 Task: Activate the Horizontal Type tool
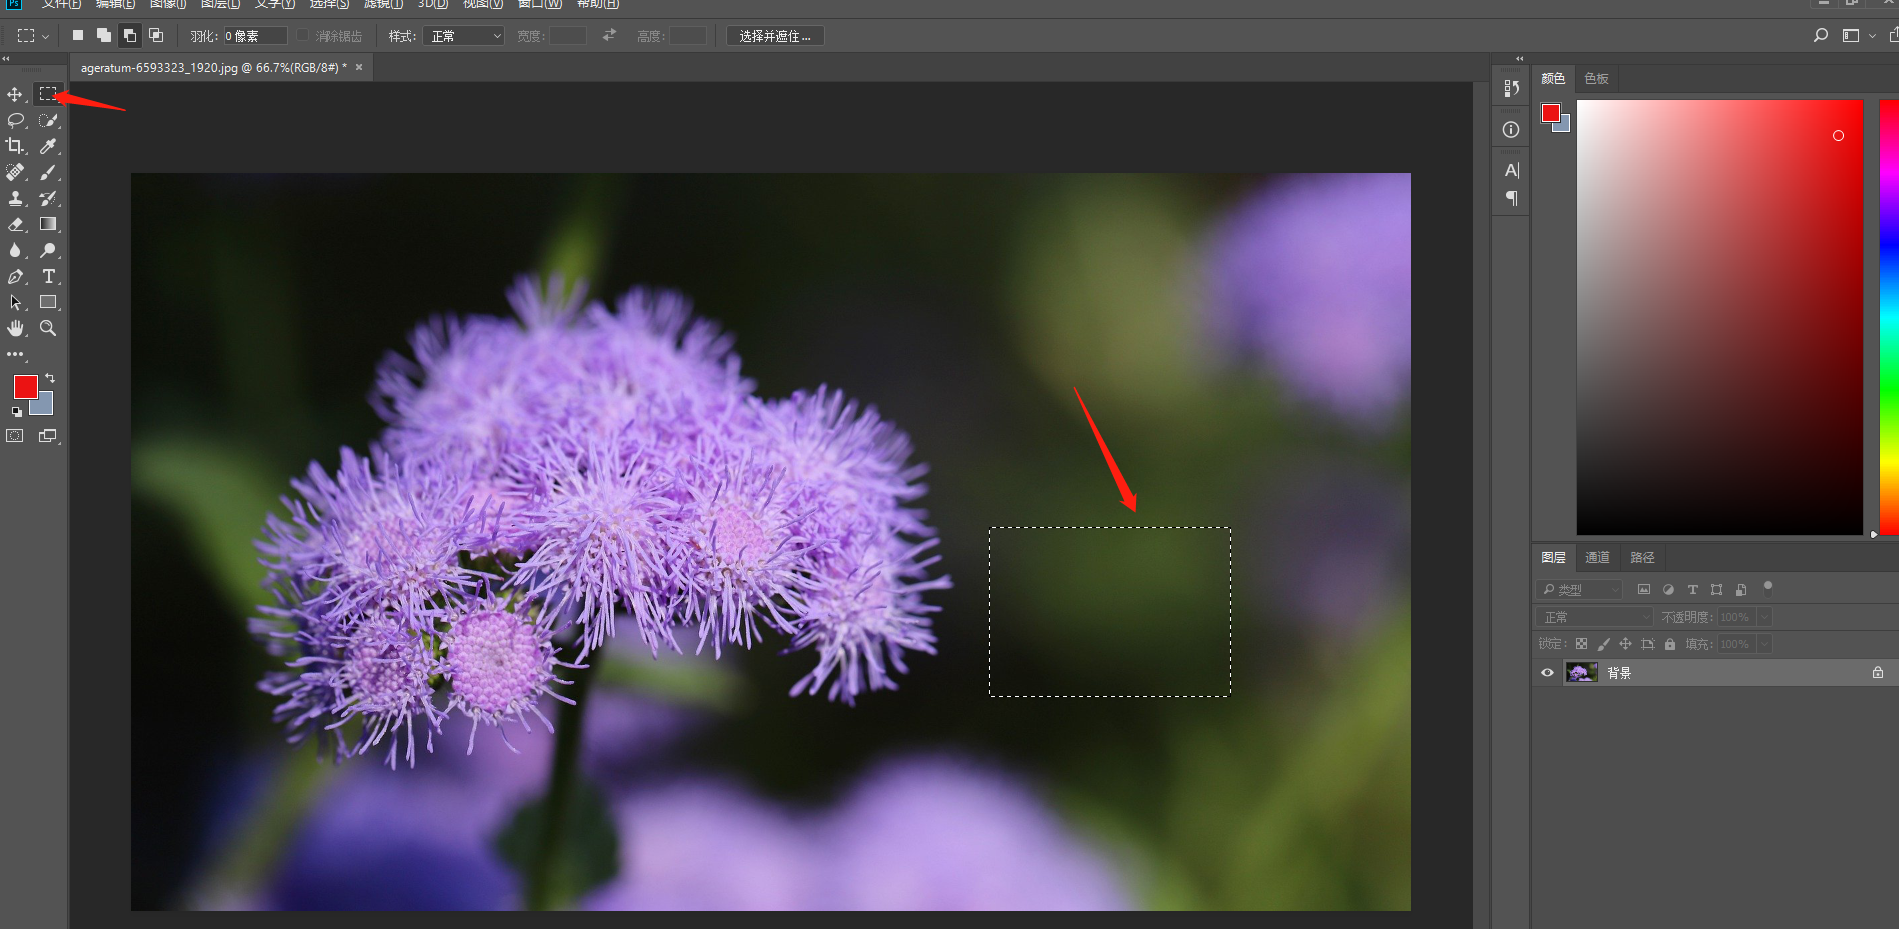pos(47,276)
